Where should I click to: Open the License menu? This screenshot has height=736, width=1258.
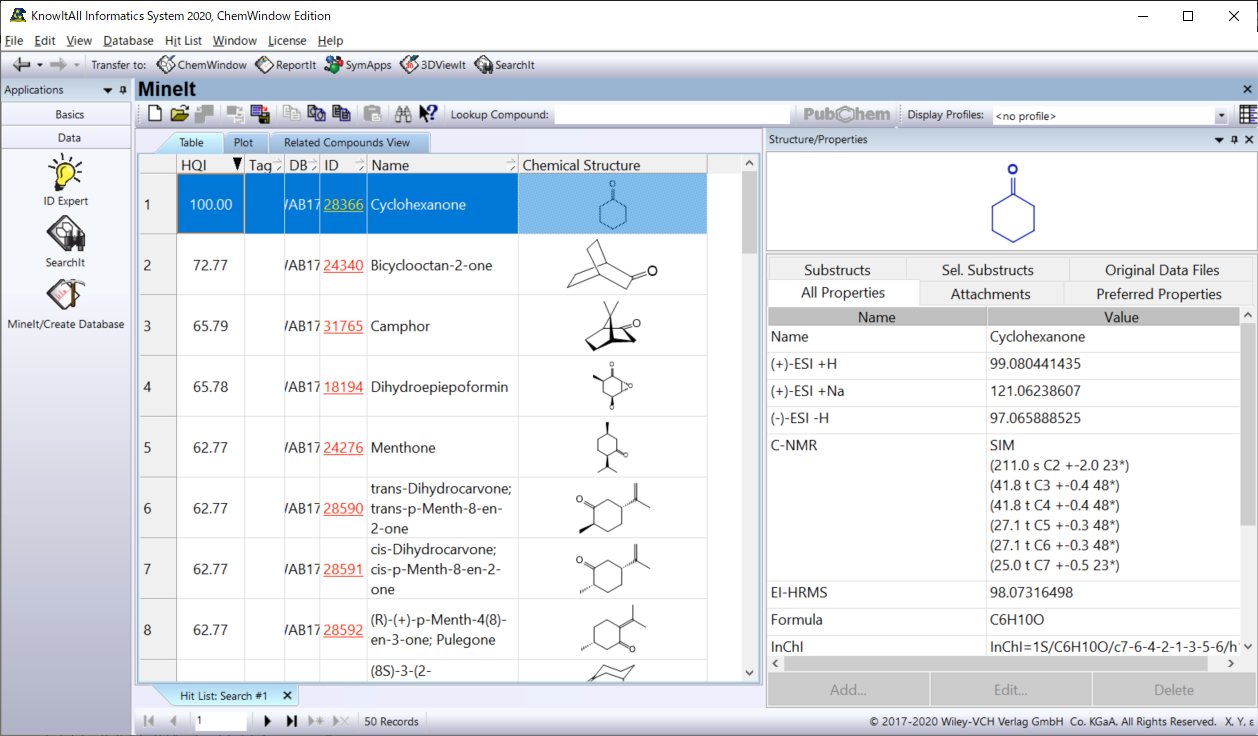click(287, 41)
